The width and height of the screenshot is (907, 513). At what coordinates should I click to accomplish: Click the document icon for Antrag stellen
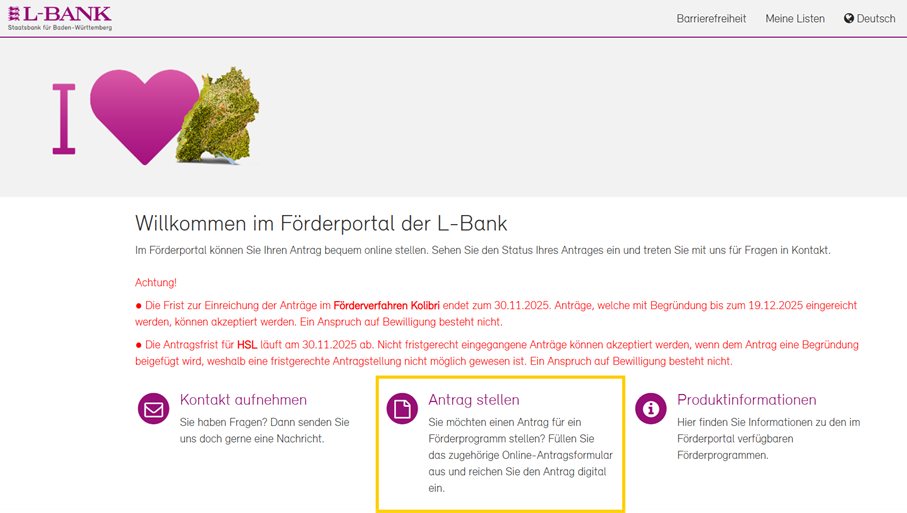(402, 408)
